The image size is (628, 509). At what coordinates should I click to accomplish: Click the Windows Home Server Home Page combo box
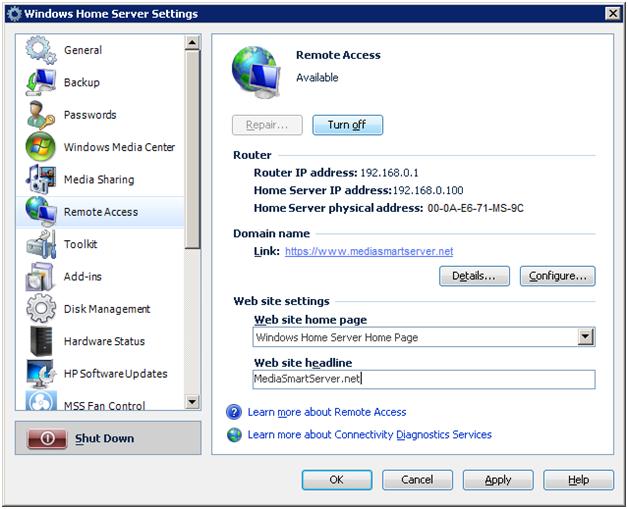(x=424, y=337)
